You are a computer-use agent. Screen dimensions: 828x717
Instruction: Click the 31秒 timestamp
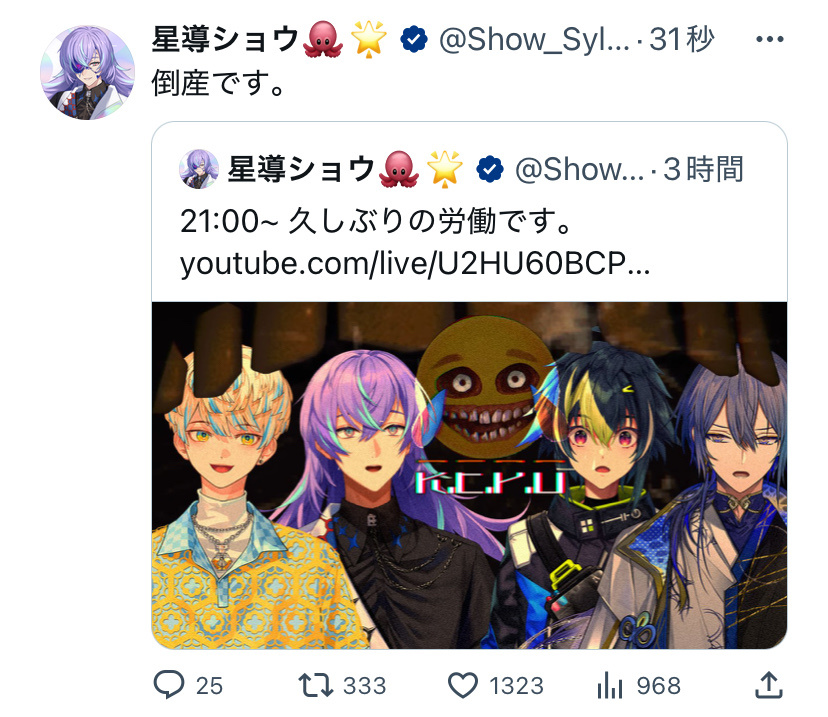point(682,39)
